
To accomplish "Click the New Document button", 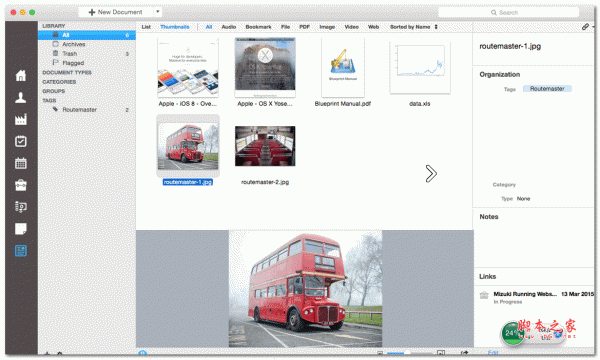I will tap(116, 12).
